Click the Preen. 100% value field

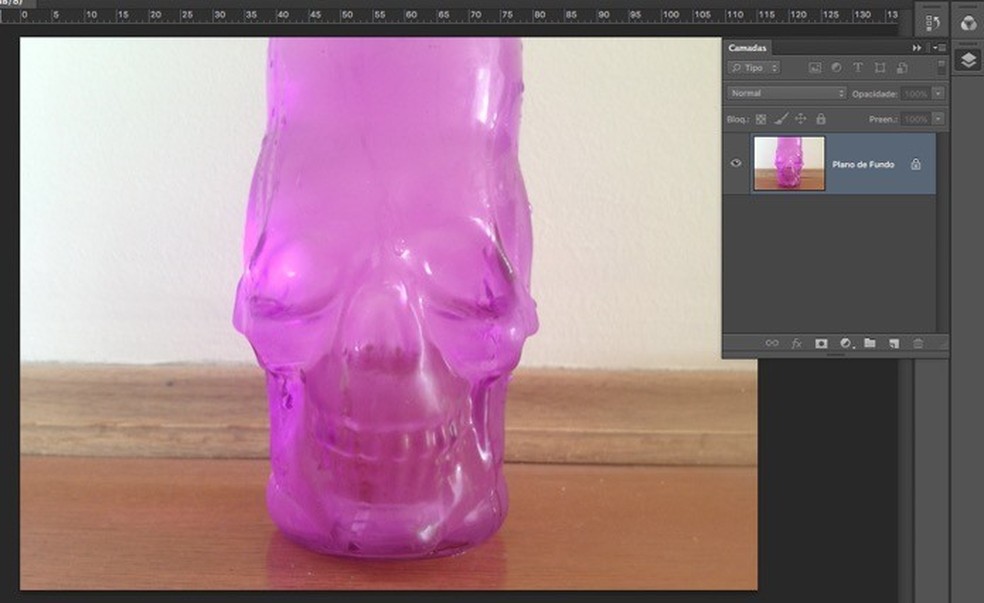[x=916, y=119]
